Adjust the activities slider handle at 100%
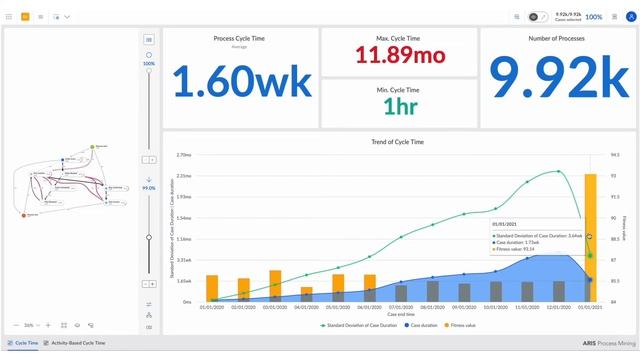The width and height of the screenshot is (640, 360). point(149,71)
